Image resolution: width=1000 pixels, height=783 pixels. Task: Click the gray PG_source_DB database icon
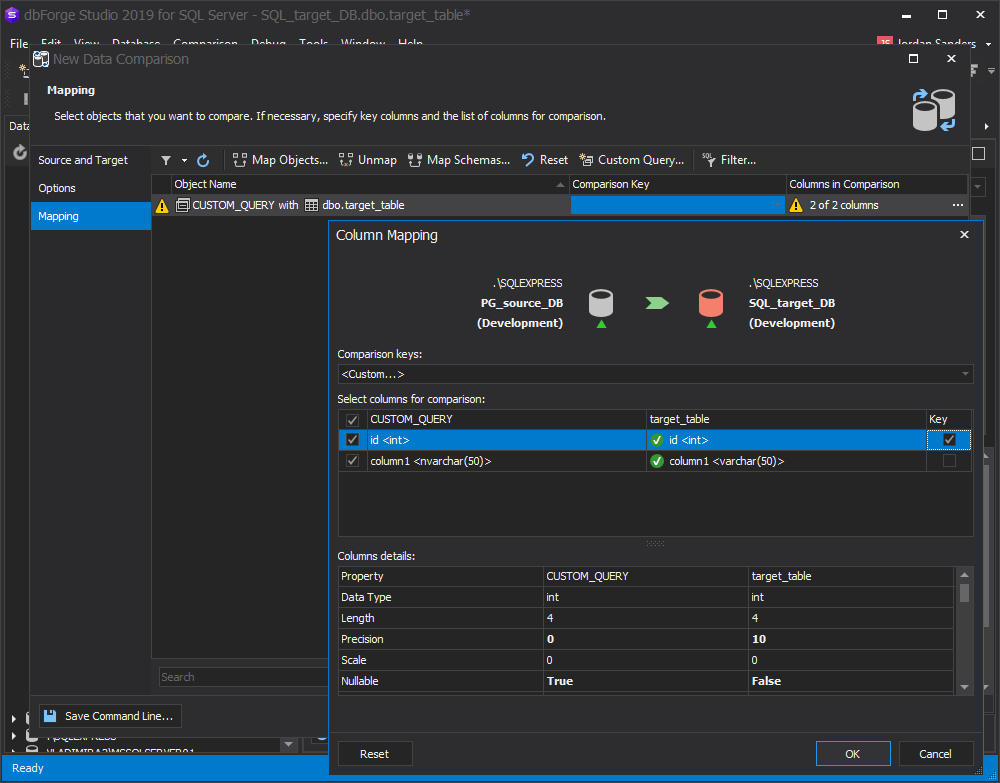[x=601, y=303]
